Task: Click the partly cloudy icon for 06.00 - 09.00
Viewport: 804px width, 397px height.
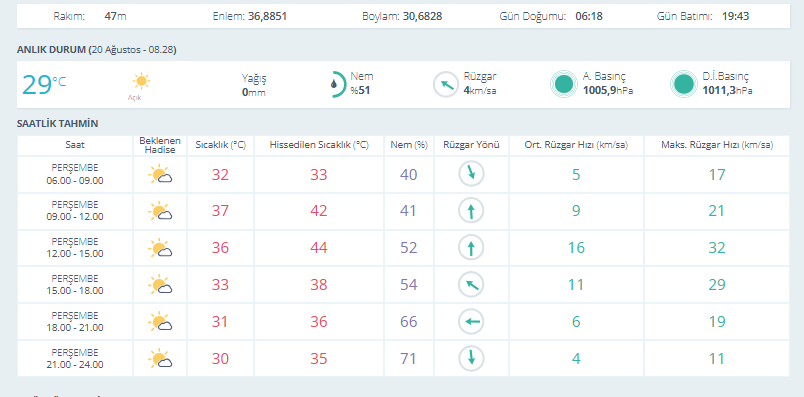Action: click(x=160, y=174)
